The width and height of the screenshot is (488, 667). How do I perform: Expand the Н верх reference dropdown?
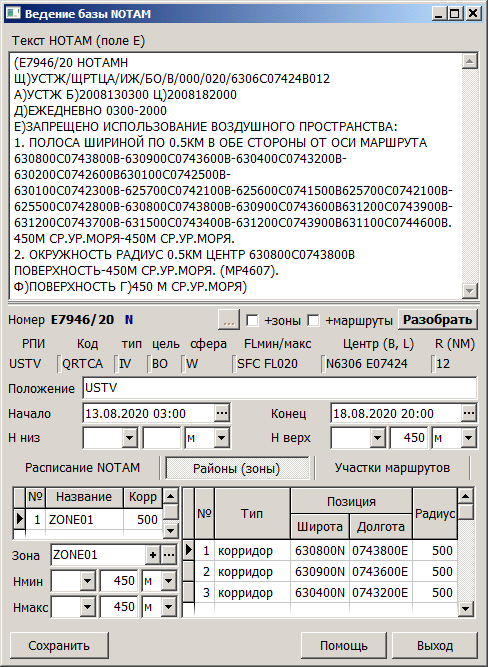(377, 438)
